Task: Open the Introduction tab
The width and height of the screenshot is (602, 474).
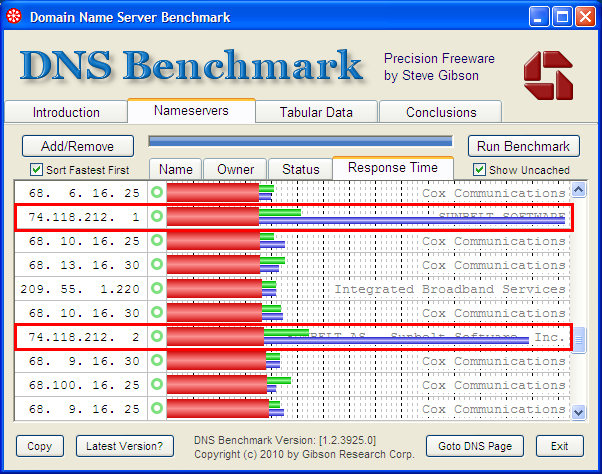Action: point(66,112)
